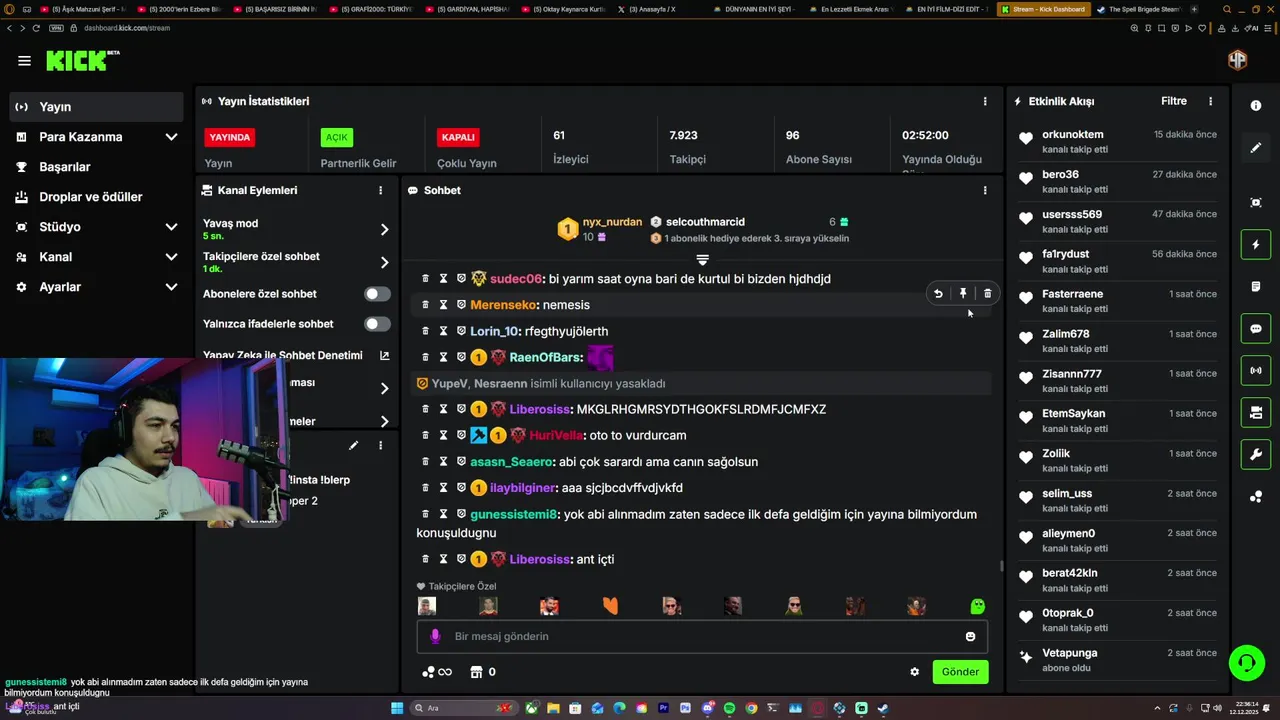Expand the Stüdyo sidebar section
Viewport: 1280px width, 720px height.
(171, 227)
